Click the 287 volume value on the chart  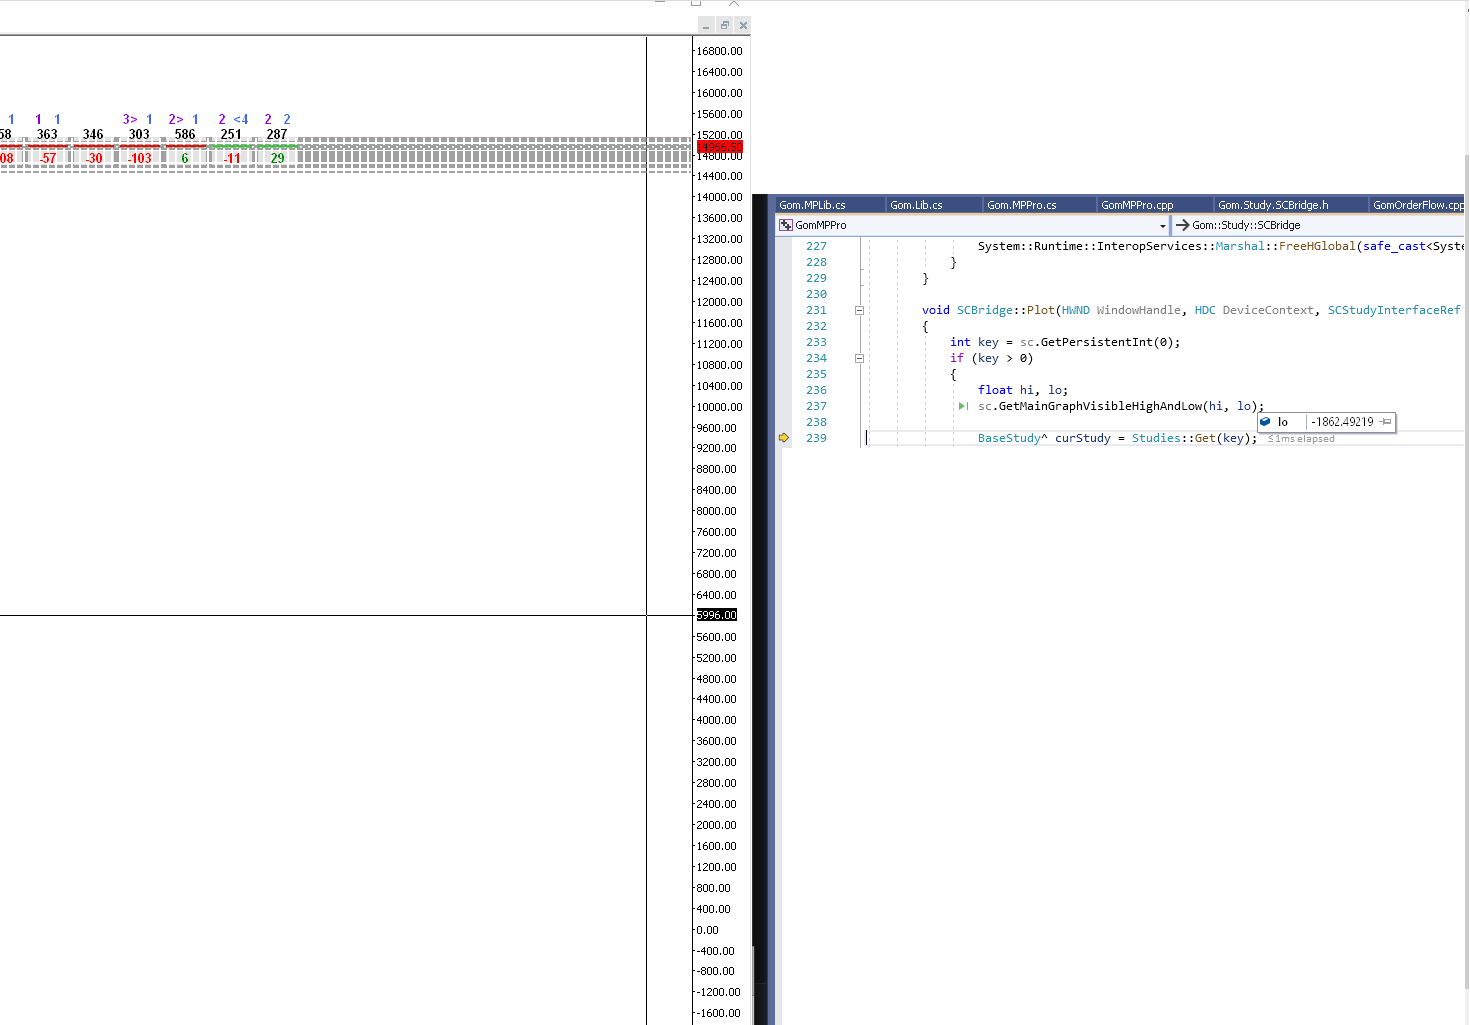click(x=277, y=134)
